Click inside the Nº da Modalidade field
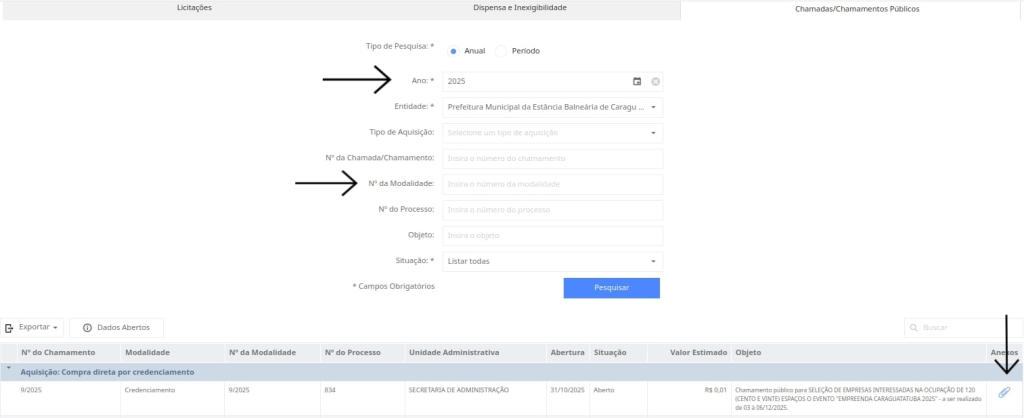1024x418 pixels. pos(552,184)
